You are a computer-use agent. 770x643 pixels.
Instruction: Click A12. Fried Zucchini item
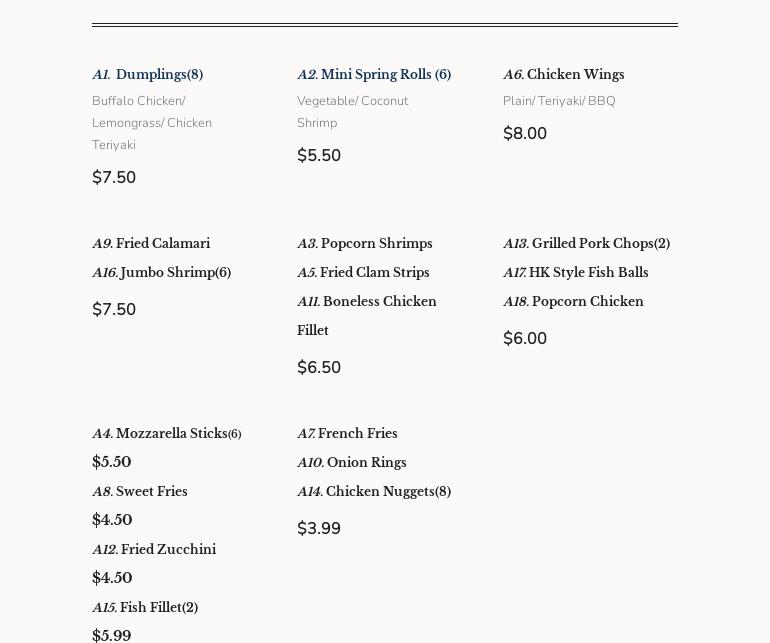pyautogui.click(x=154, y=550)
